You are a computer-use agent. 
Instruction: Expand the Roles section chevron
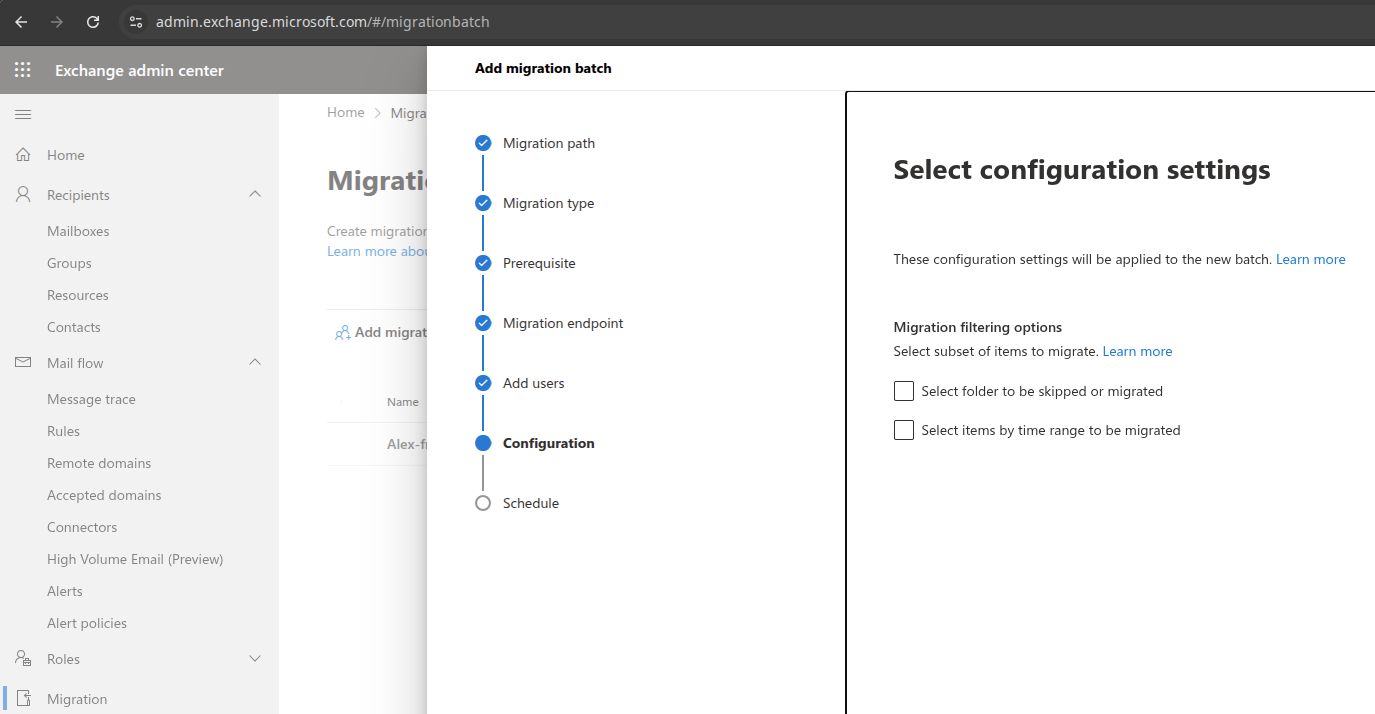click(255, 659)
